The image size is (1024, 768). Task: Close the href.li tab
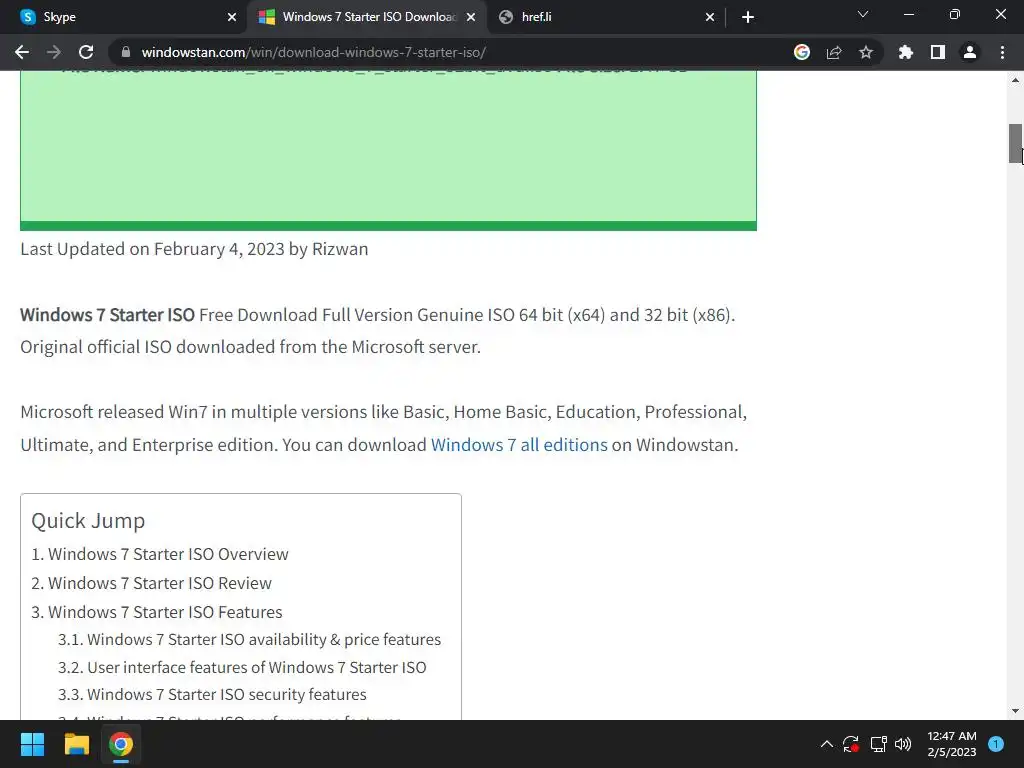click(710, 17)
